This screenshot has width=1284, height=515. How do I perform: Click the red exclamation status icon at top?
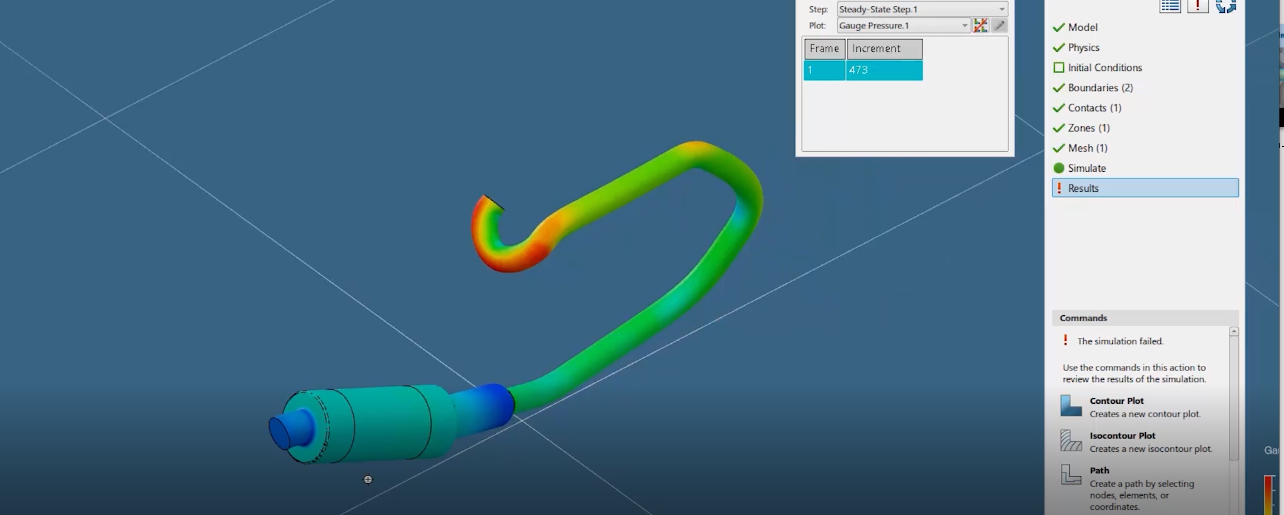(x=1198, y=6)
